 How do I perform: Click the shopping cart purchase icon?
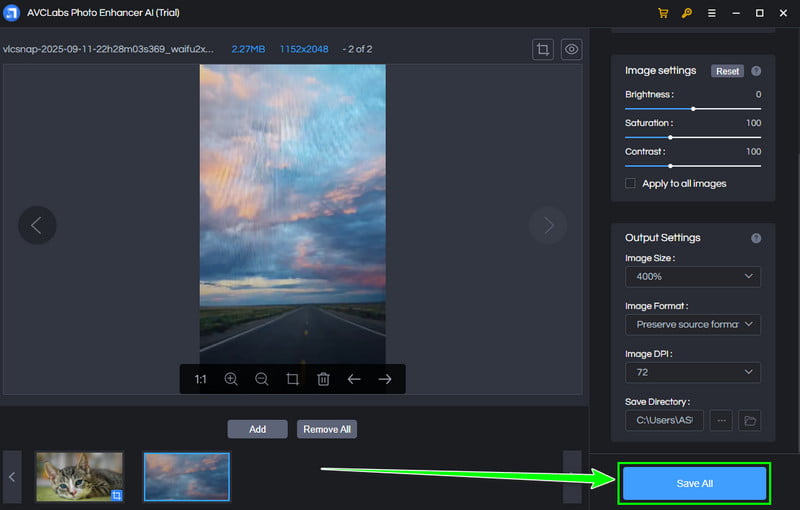pyautogui.click(x=663, y=13)
